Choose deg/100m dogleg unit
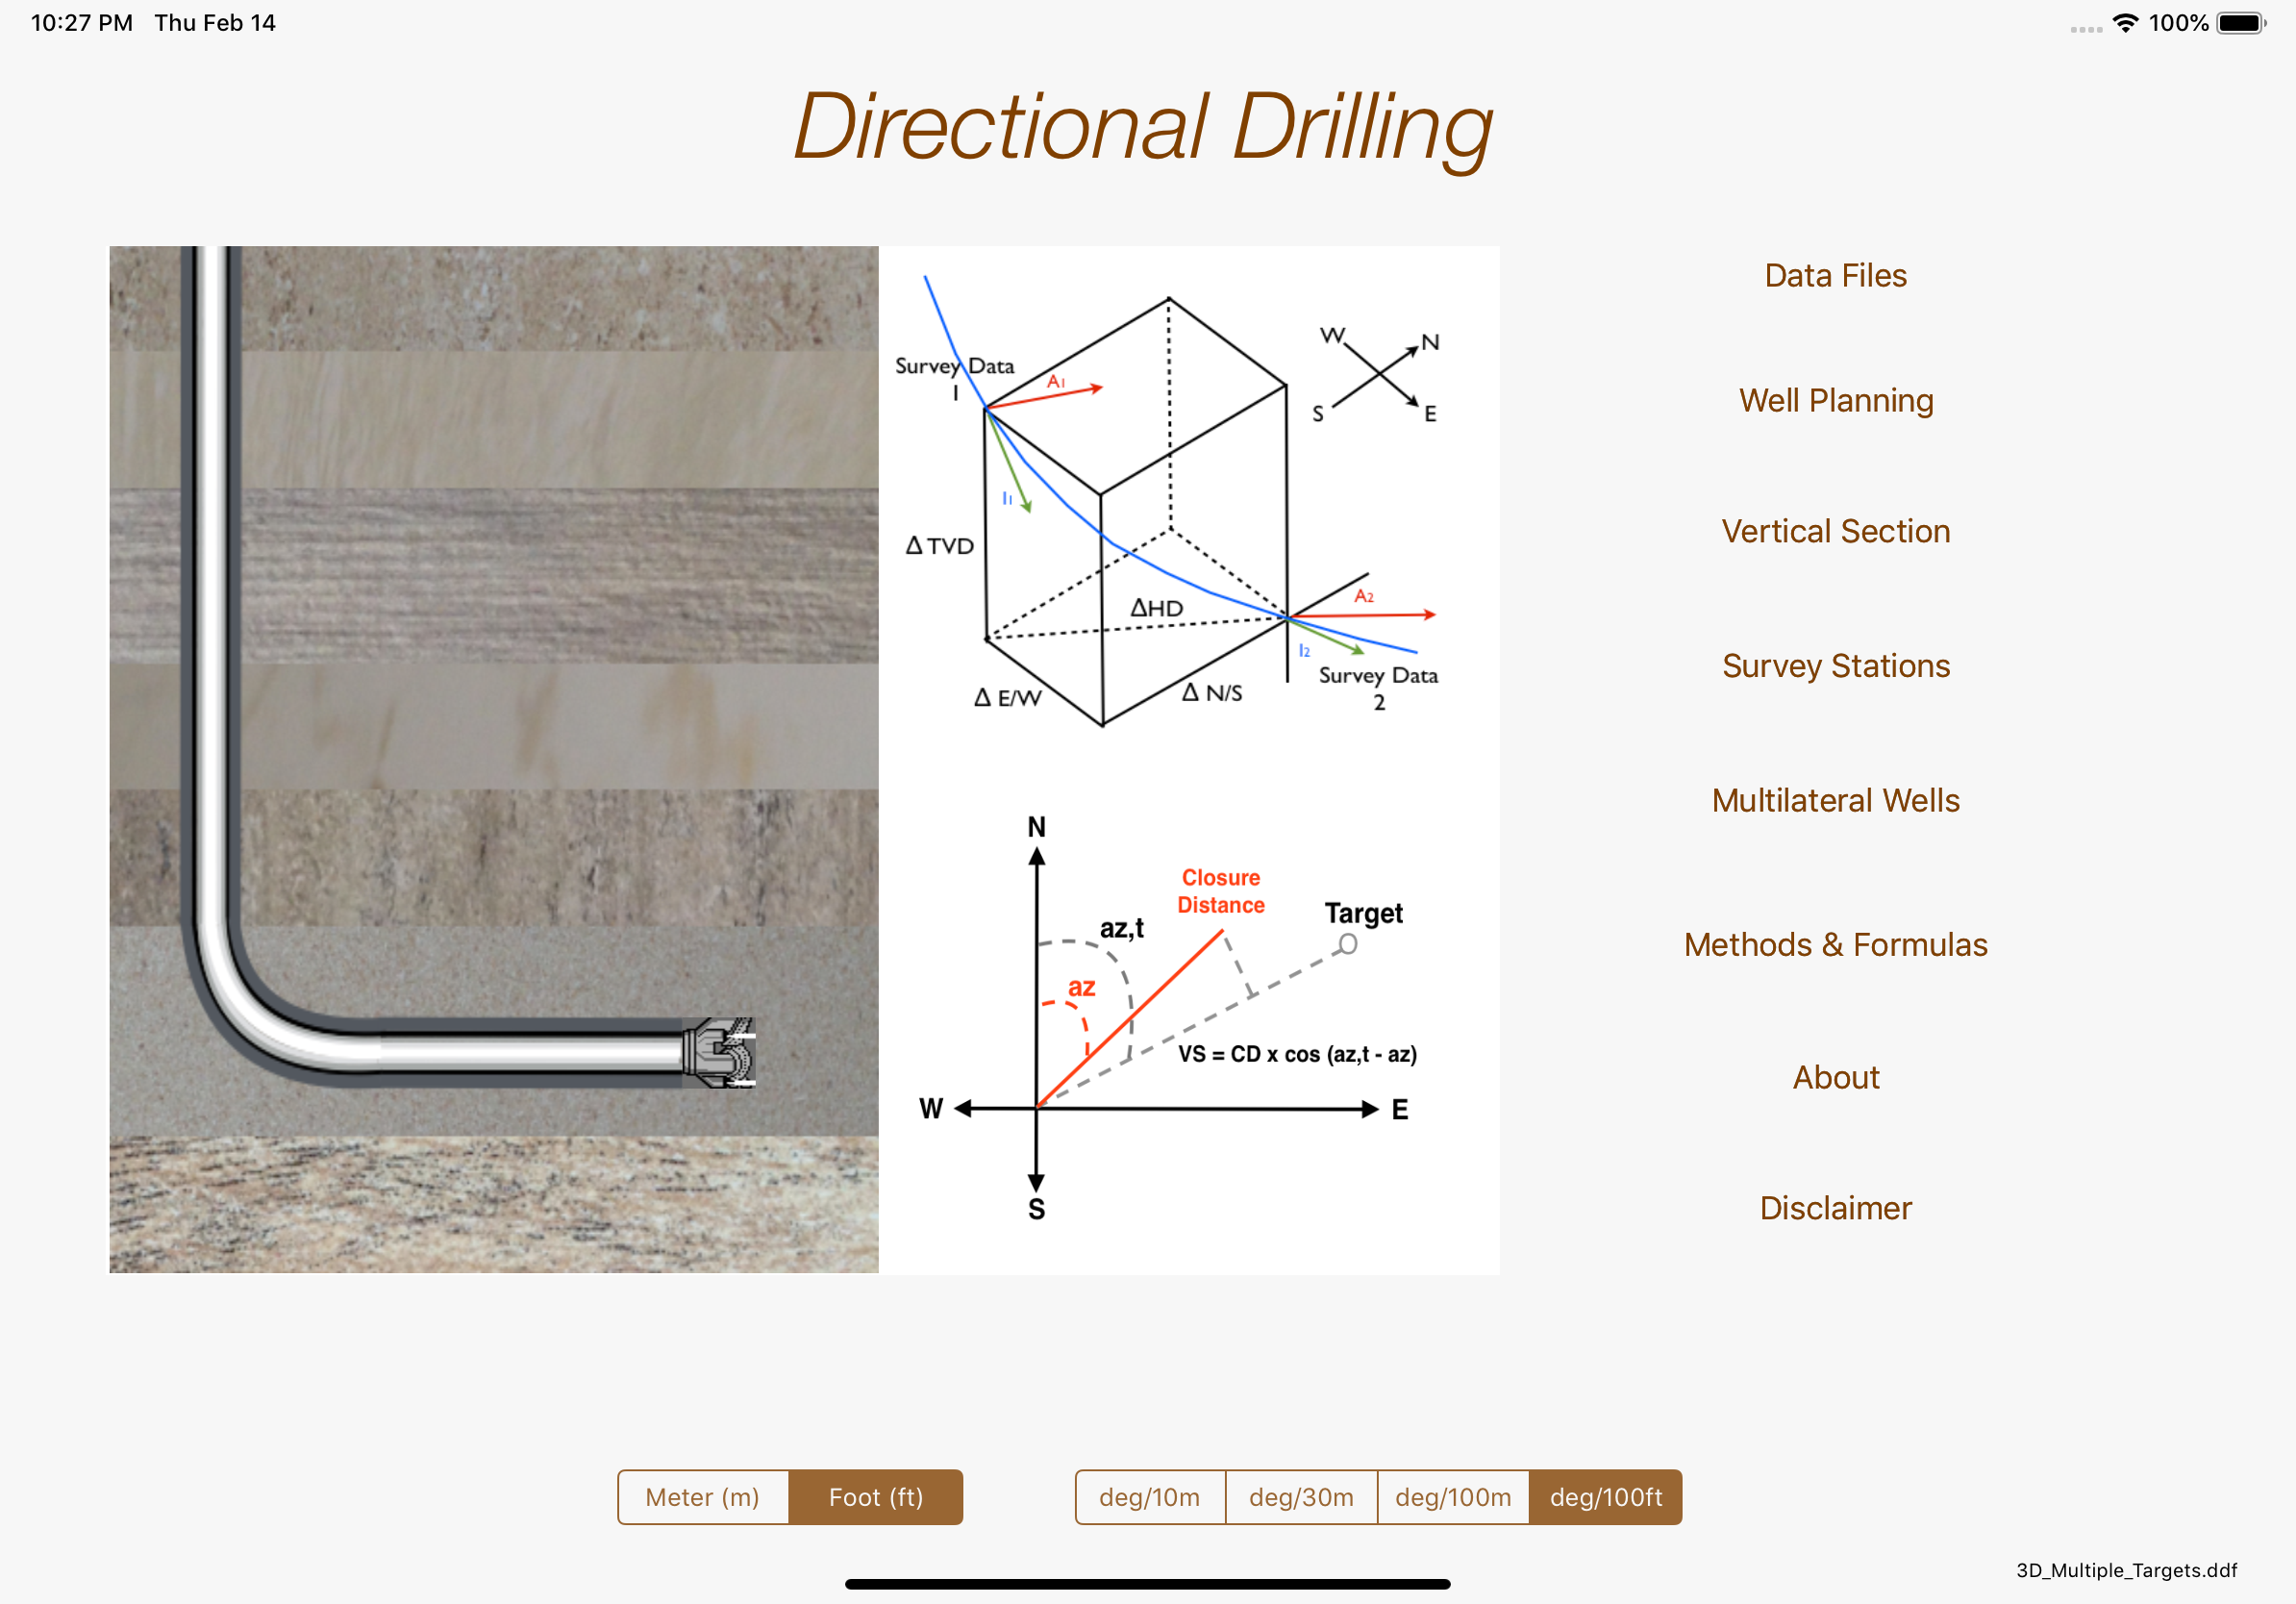 pos(1453,1497)
